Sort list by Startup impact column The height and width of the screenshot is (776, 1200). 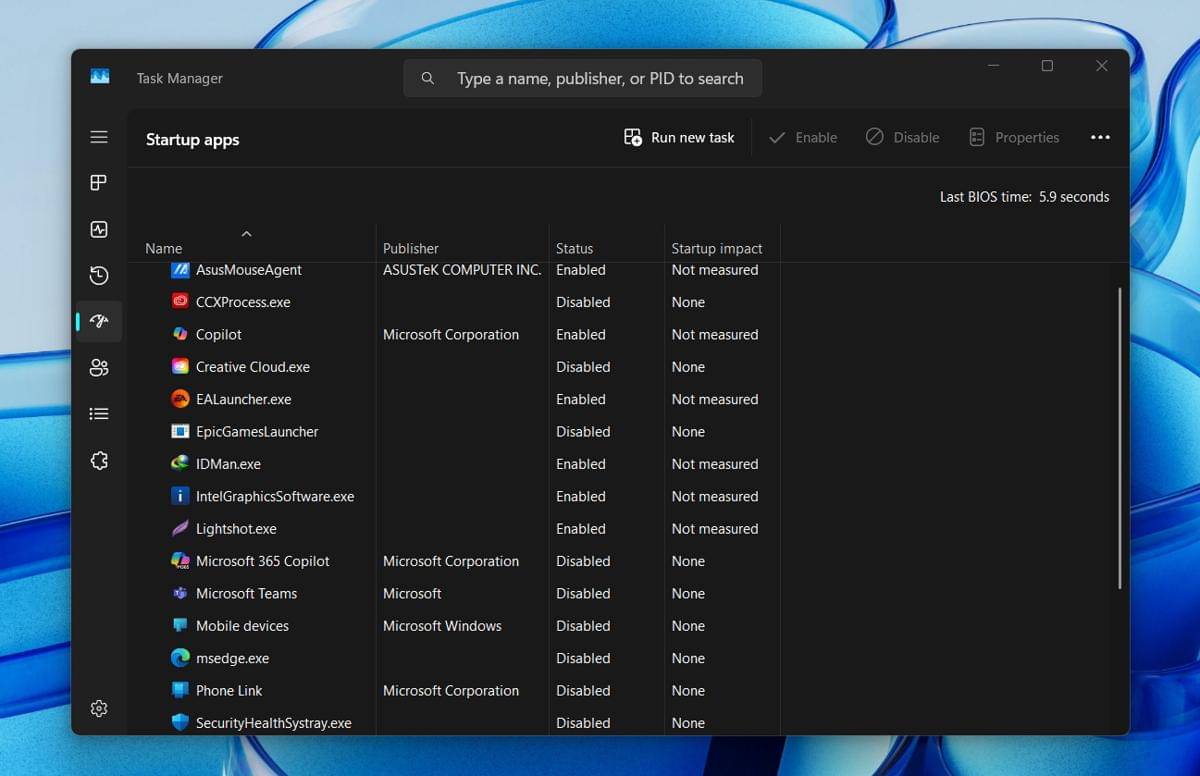click(x=718, y=248)
